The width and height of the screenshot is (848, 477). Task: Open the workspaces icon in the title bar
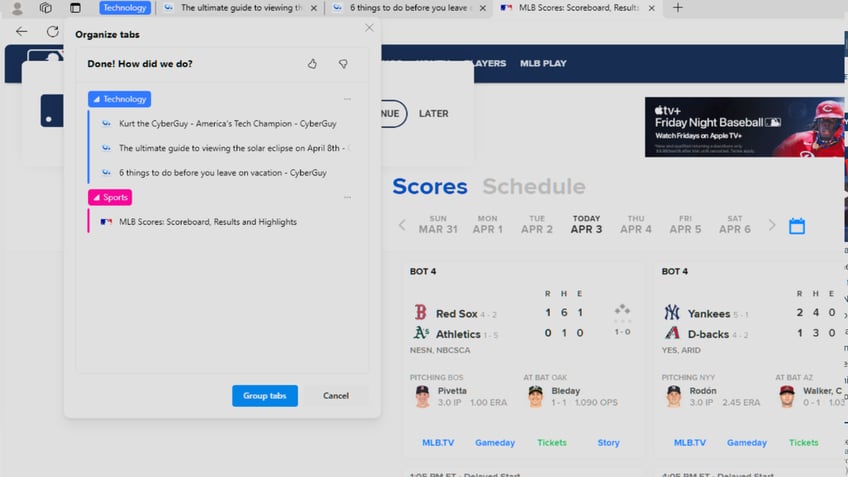(46, 8)
